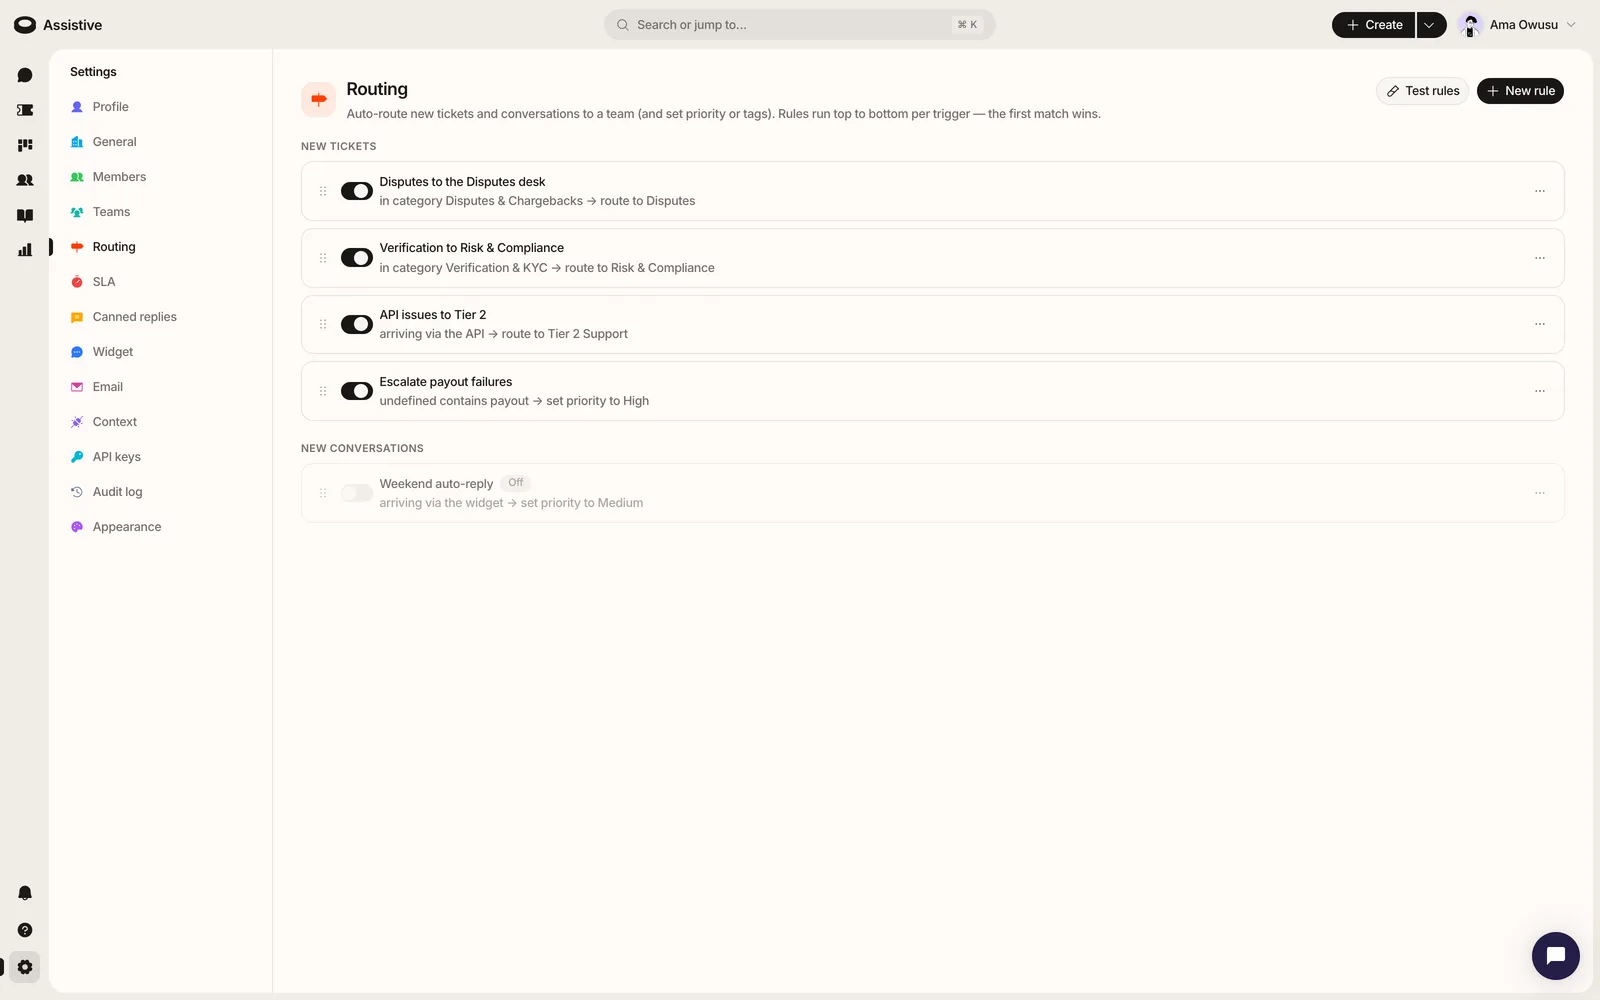Open more options for Escalate payout rule
The height and width of the screenshot is (1000, 1600).
point(1540,391)
